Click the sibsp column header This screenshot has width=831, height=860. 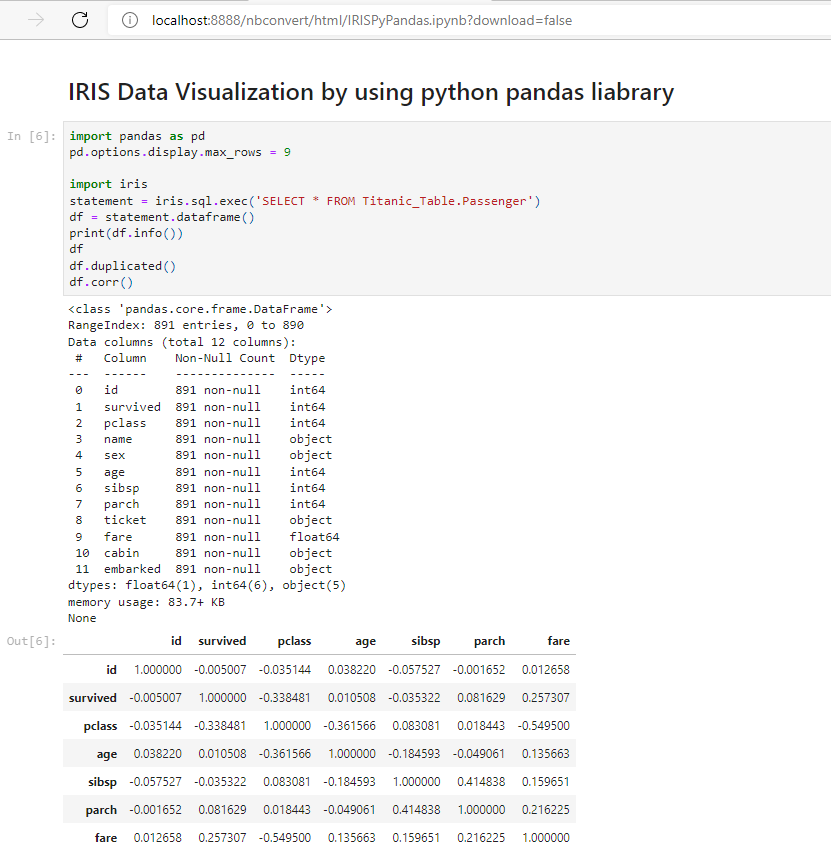425,641
